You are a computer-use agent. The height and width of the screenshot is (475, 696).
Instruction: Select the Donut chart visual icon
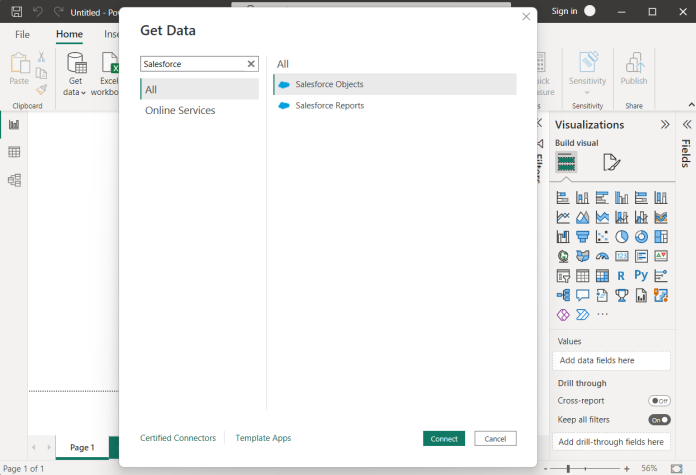(x=641, y=237)
